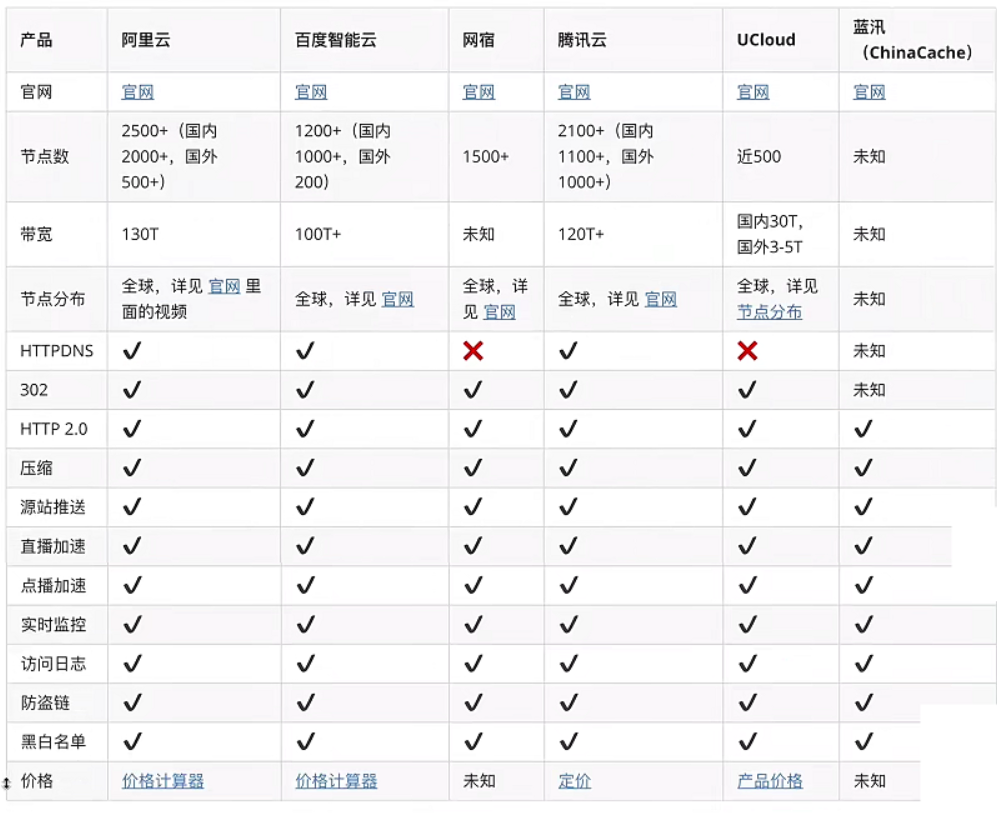Select UCloud node count 近500
Screen dimensions: 997x816
(759, 156)
